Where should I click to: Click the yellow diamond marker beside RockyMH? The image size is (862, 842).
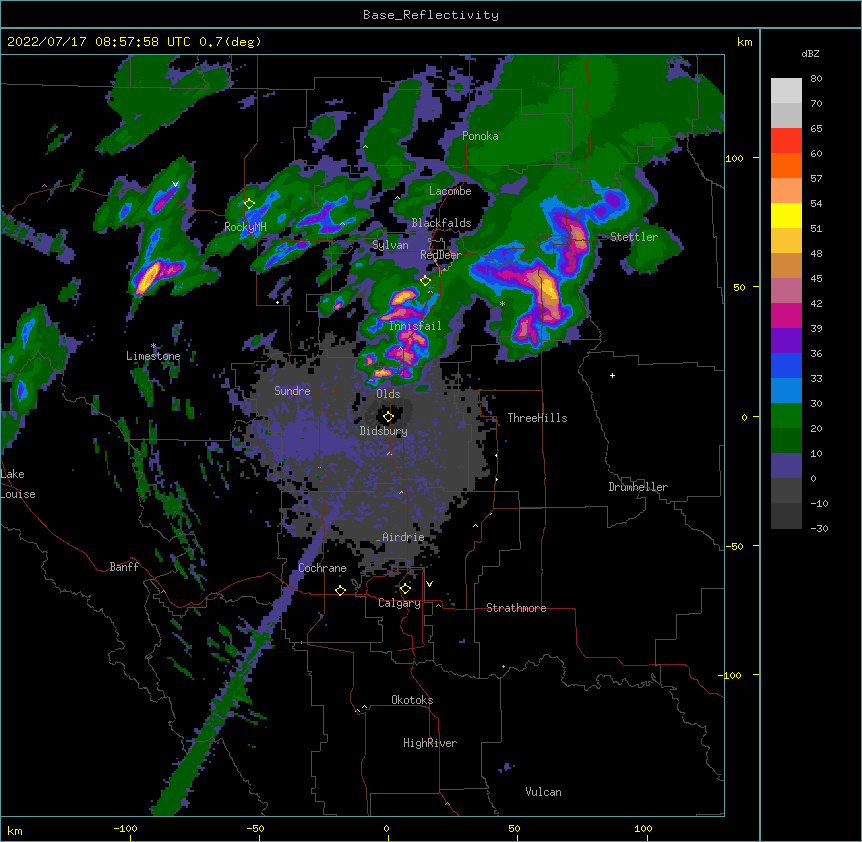(249, 204)
